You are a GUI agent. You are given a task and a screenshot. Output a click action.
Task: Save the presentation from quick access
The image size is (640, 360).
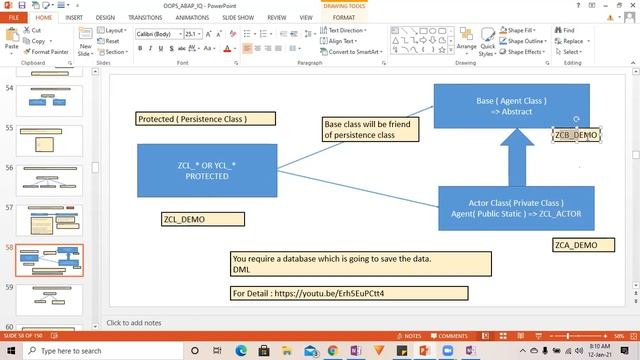(x=22, y=6)
